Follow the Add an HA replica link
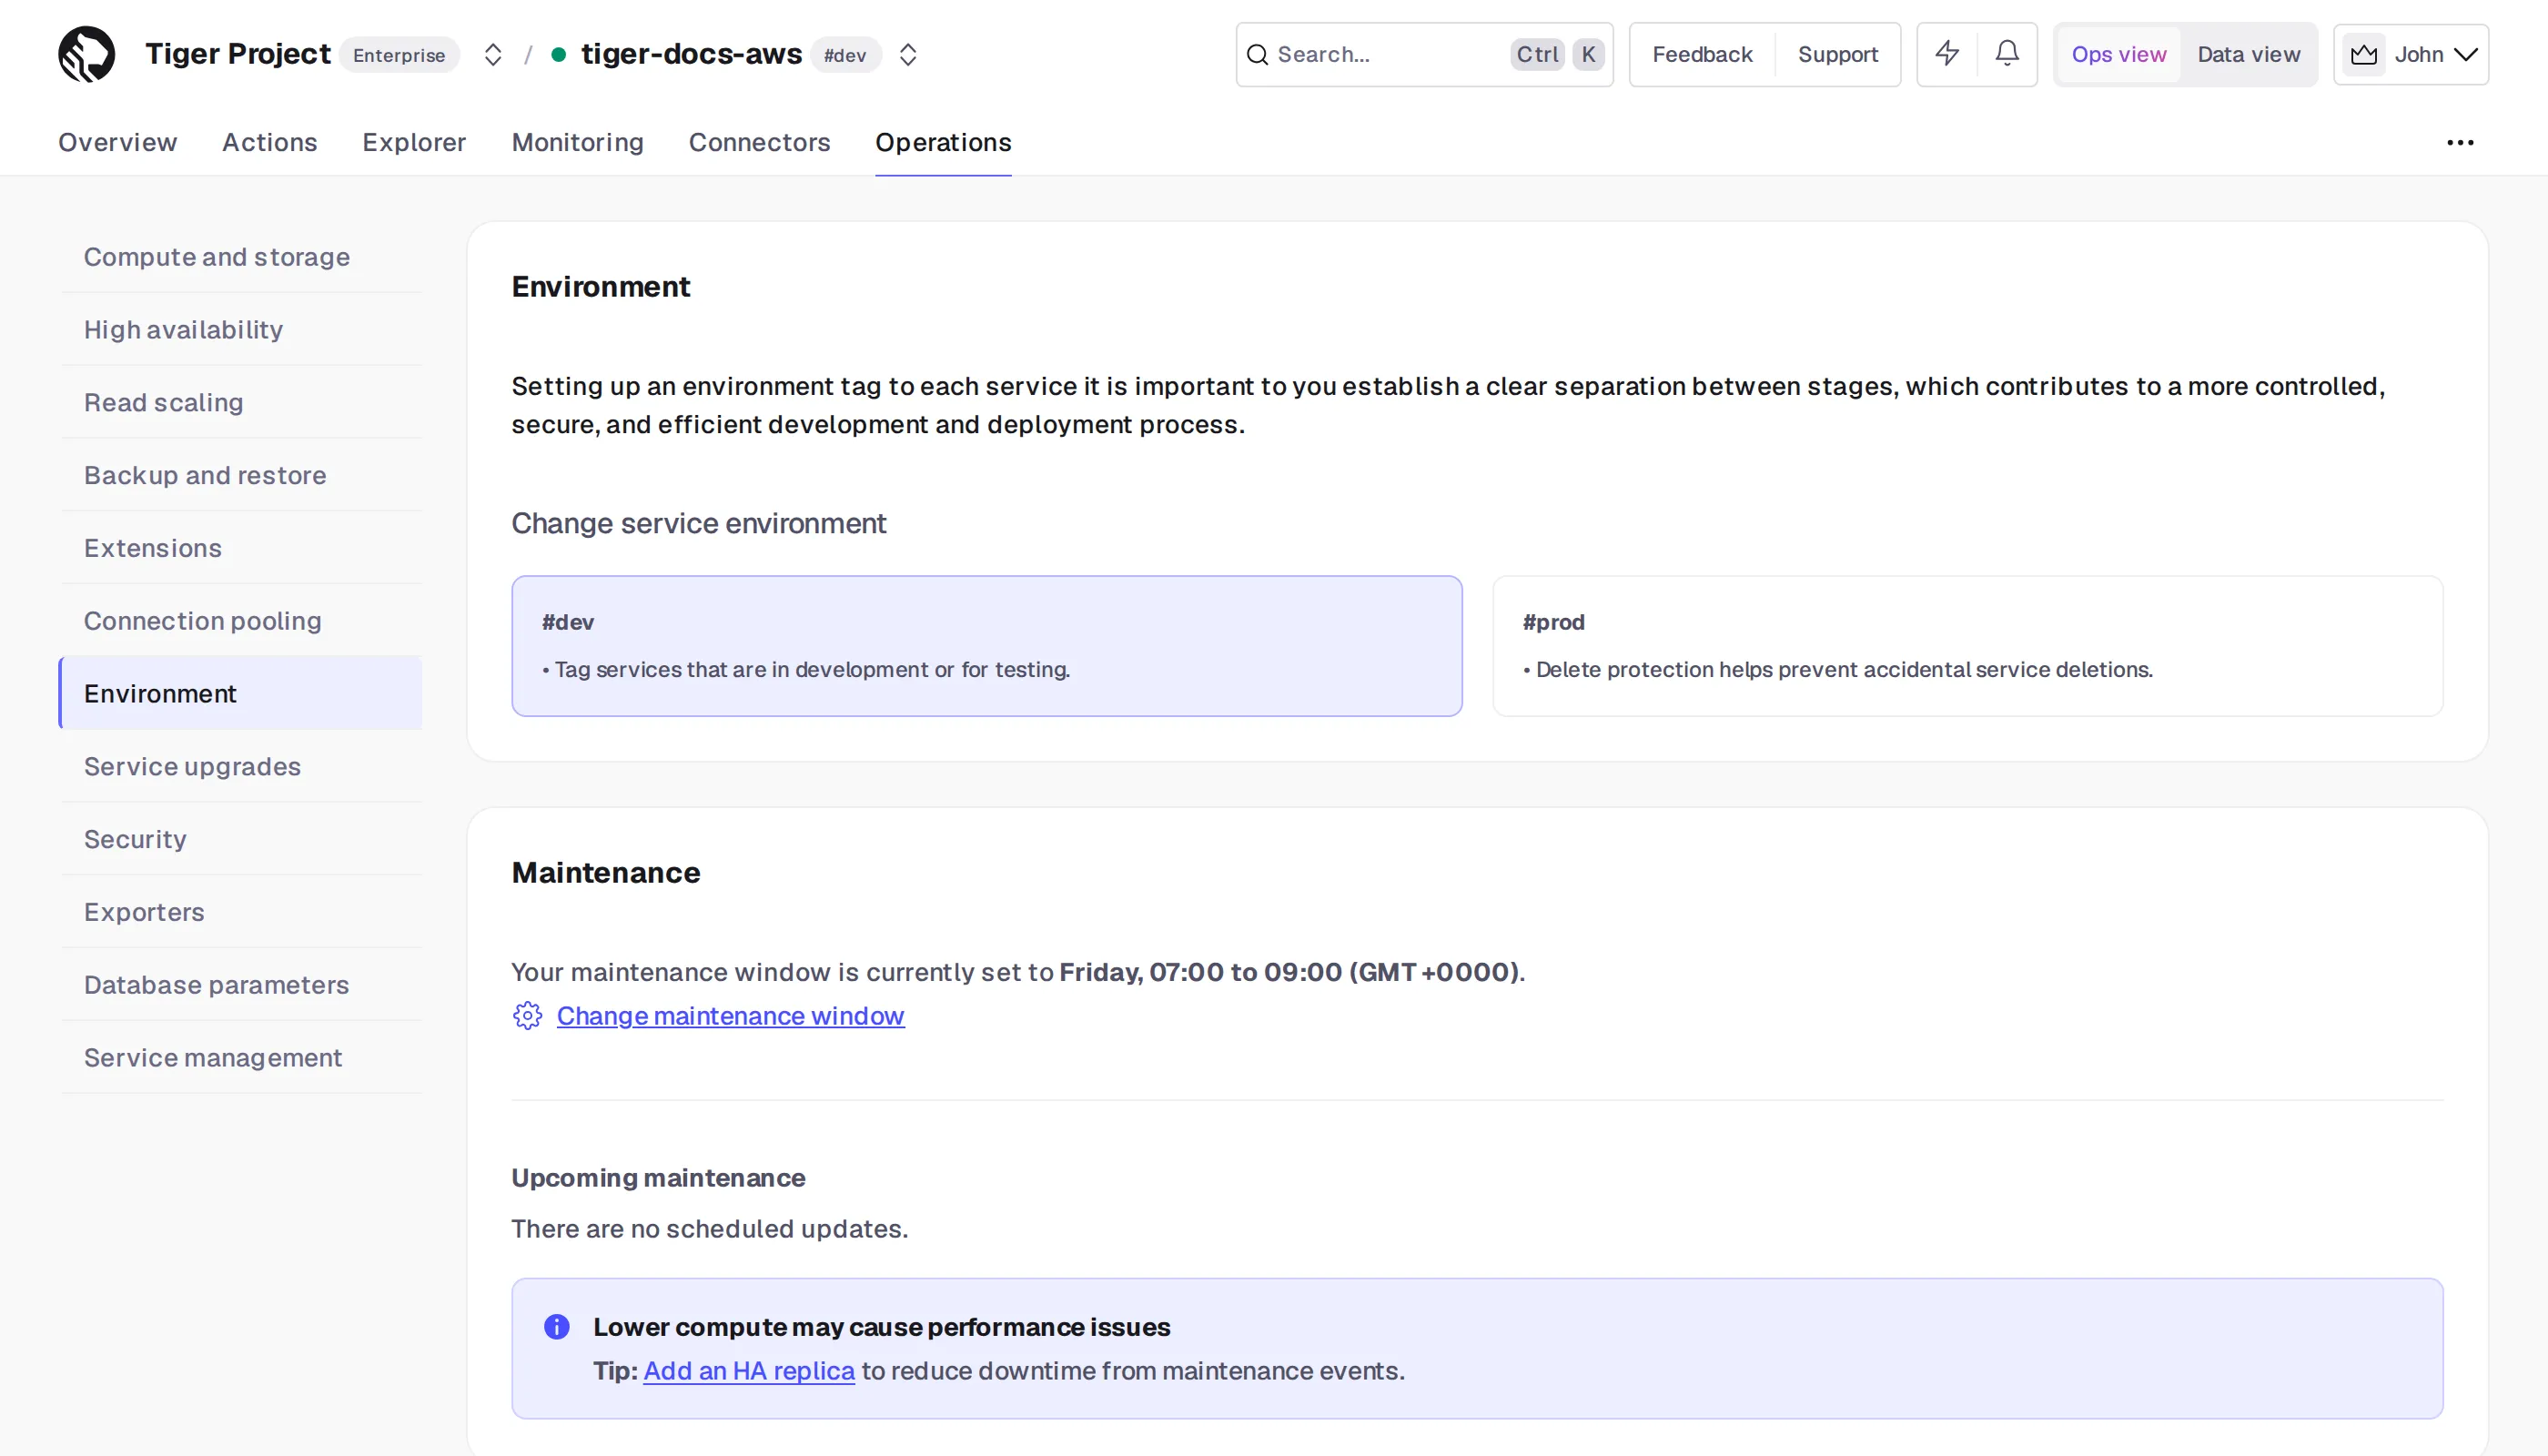Viewport: 2548px width, 1456px height. (x=749, y=1371)
